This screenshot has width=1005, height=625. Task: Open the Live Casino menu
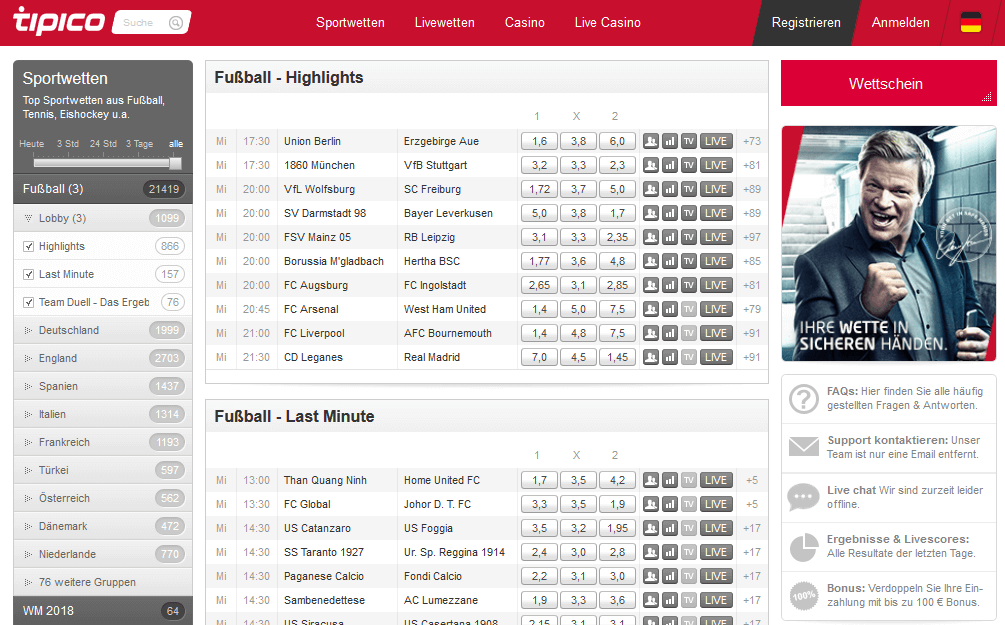coord(608,22)
